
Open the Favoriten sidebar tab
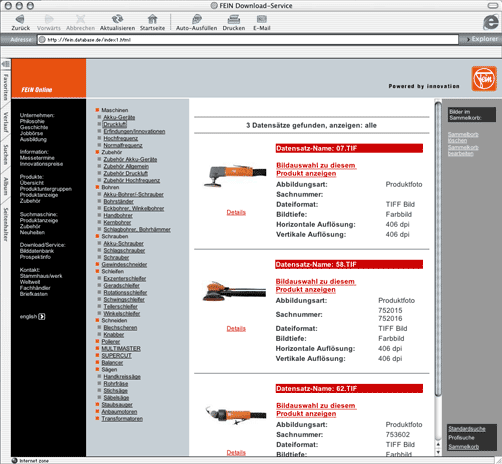tap(6, 87)
